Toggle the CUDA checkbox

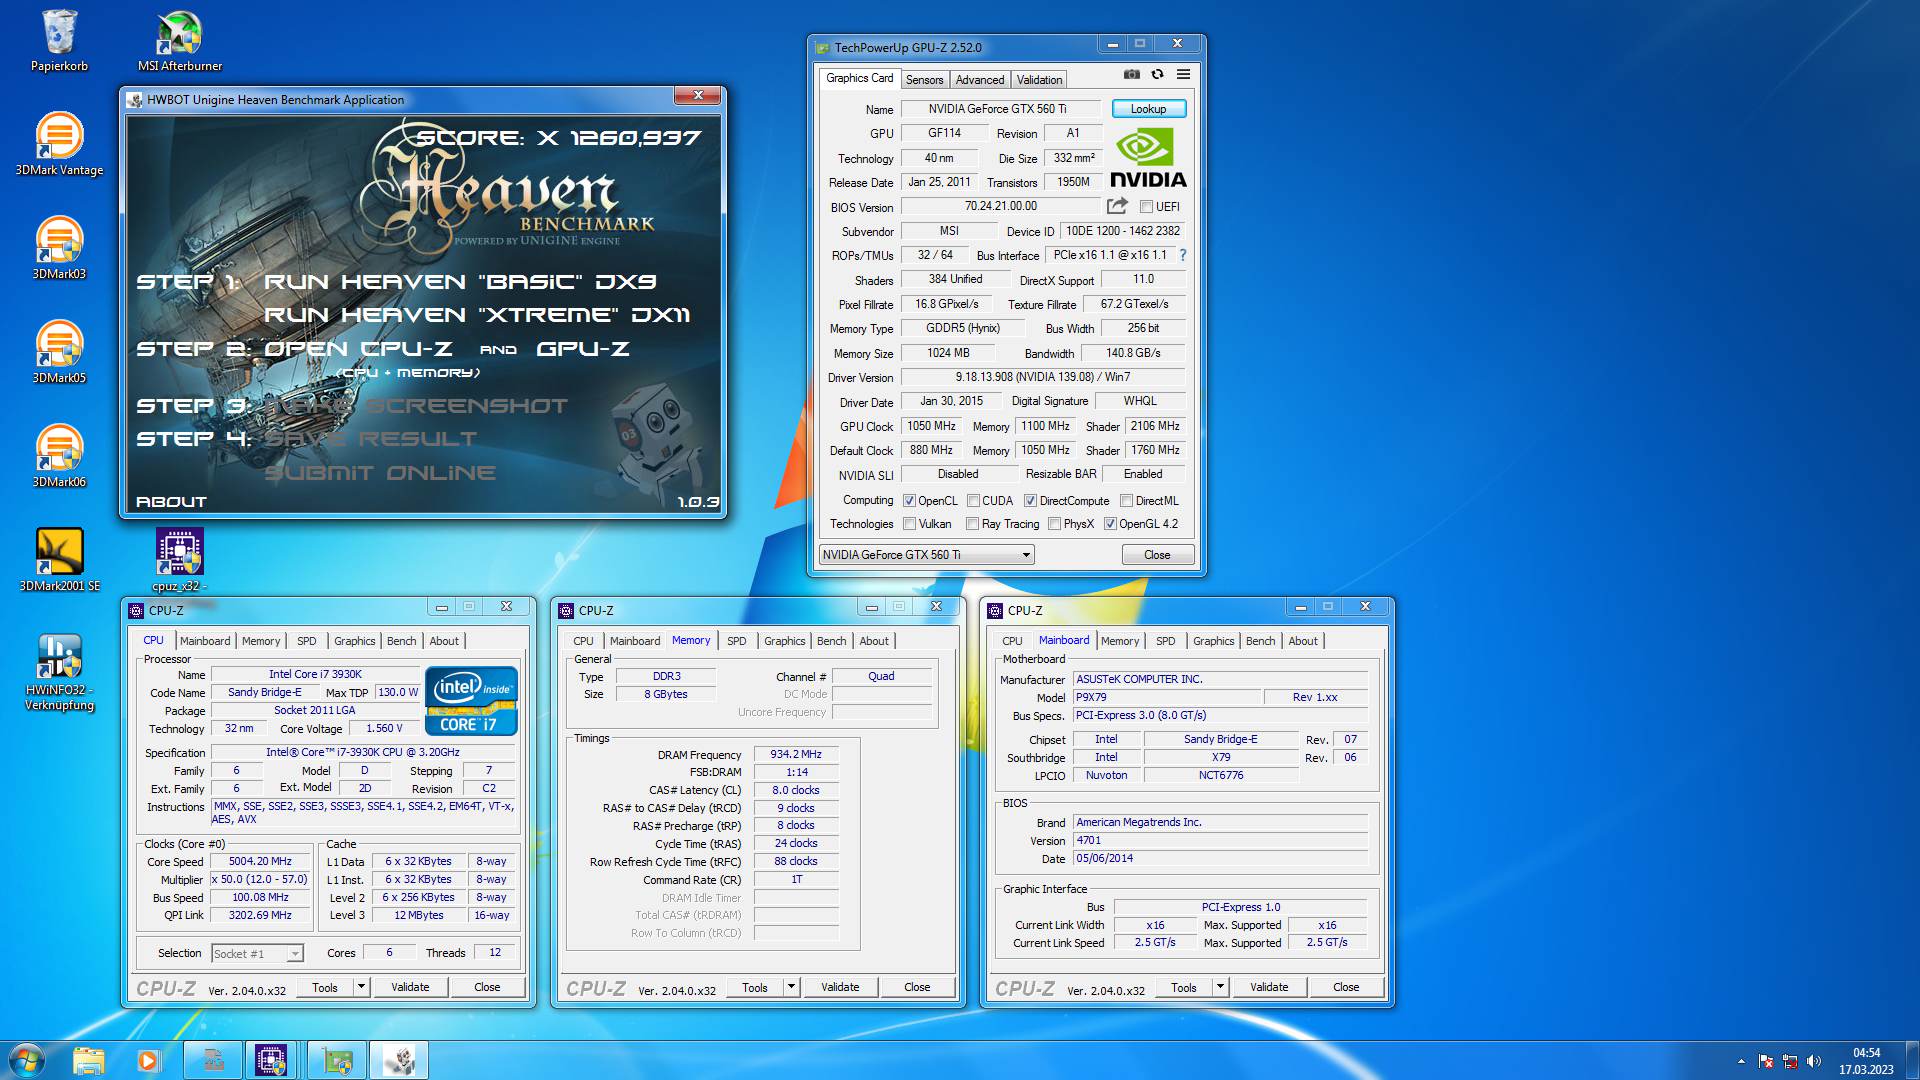click(972, 501)
